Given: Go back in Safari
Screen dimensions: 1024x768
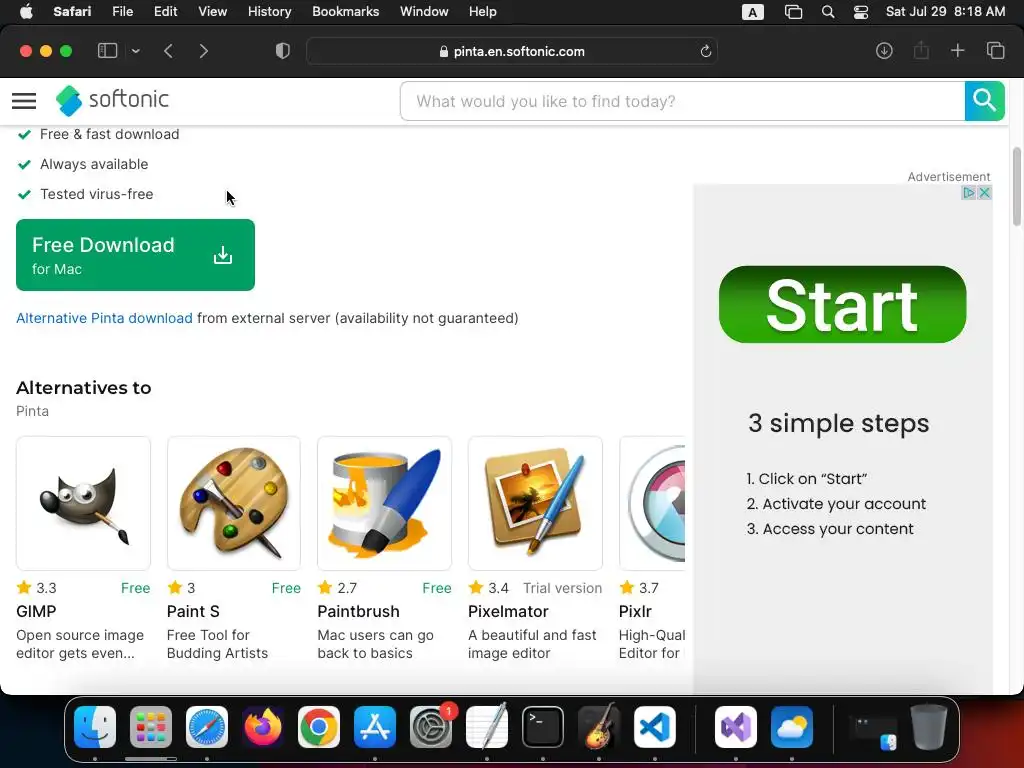Looking at the screenshot, I should [168, 51].
